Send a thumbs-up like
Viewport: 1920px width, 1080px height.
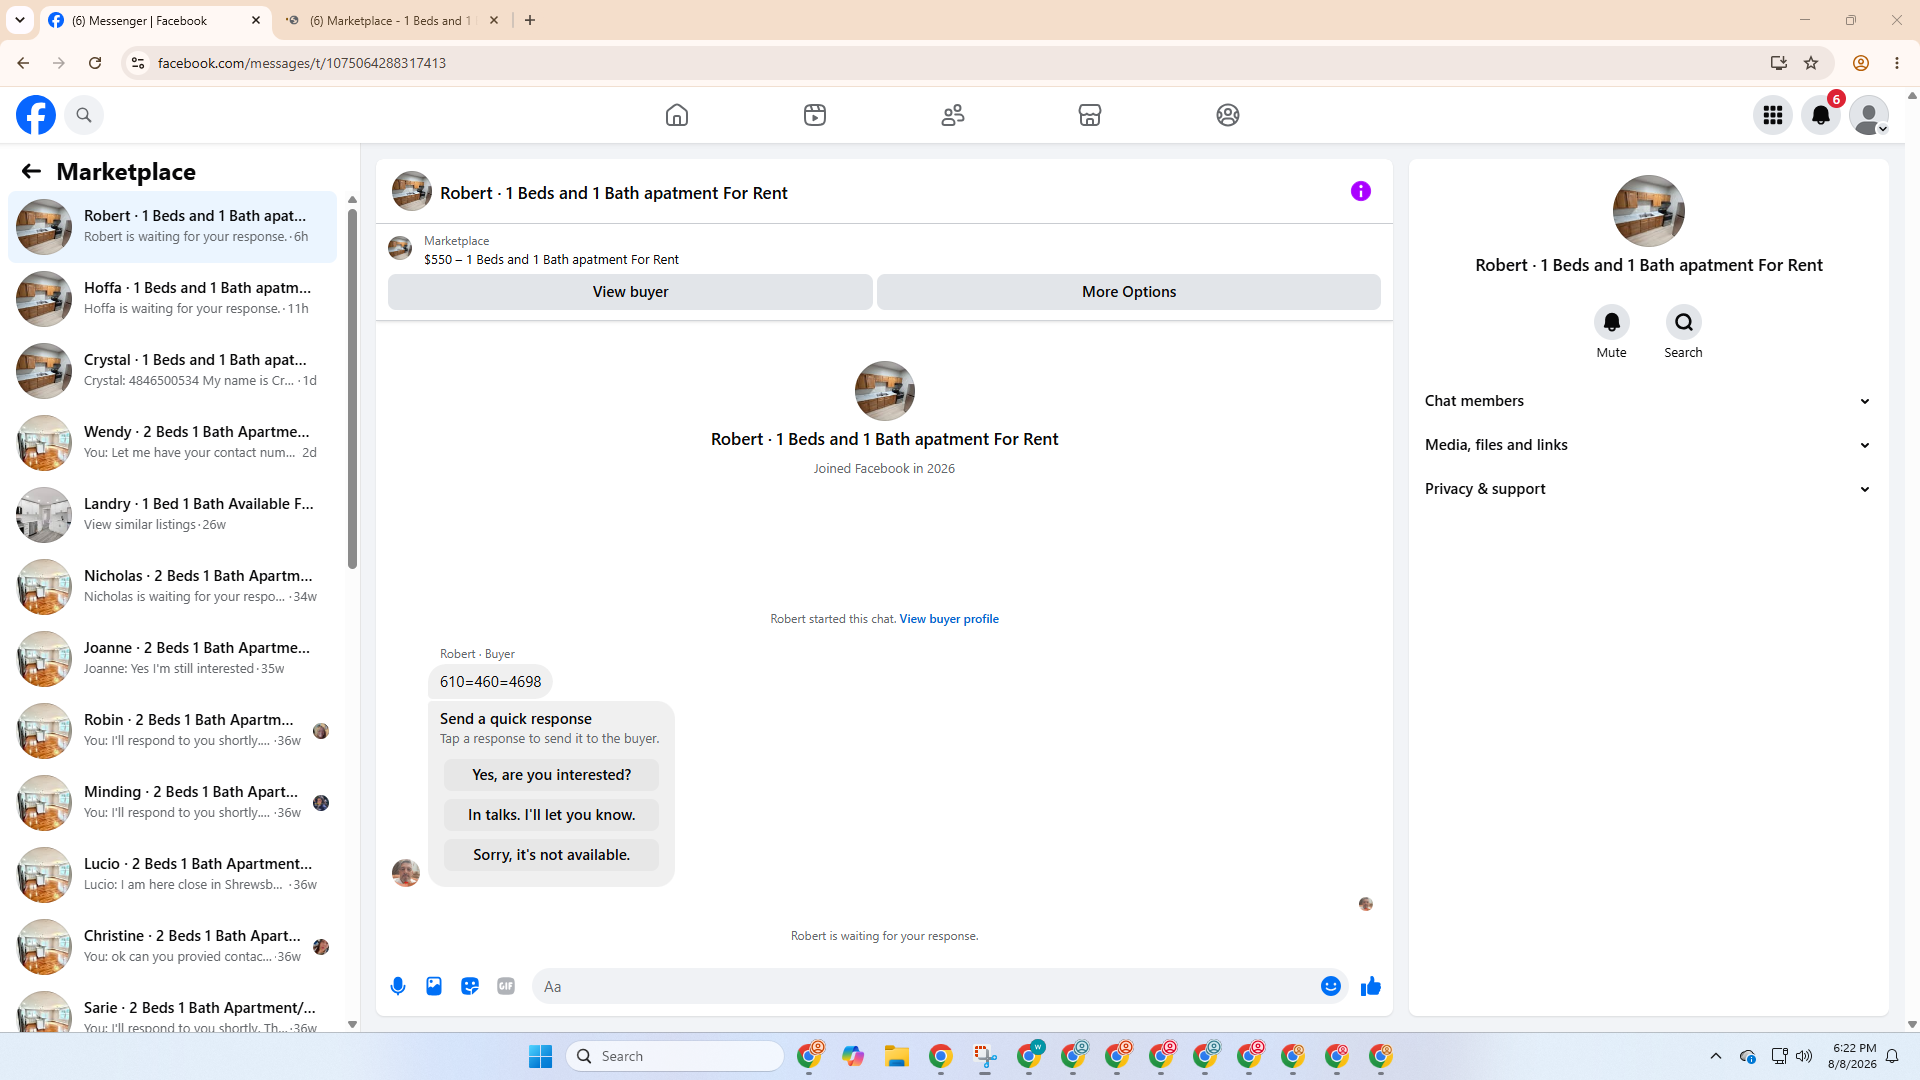coord(1371,986)
